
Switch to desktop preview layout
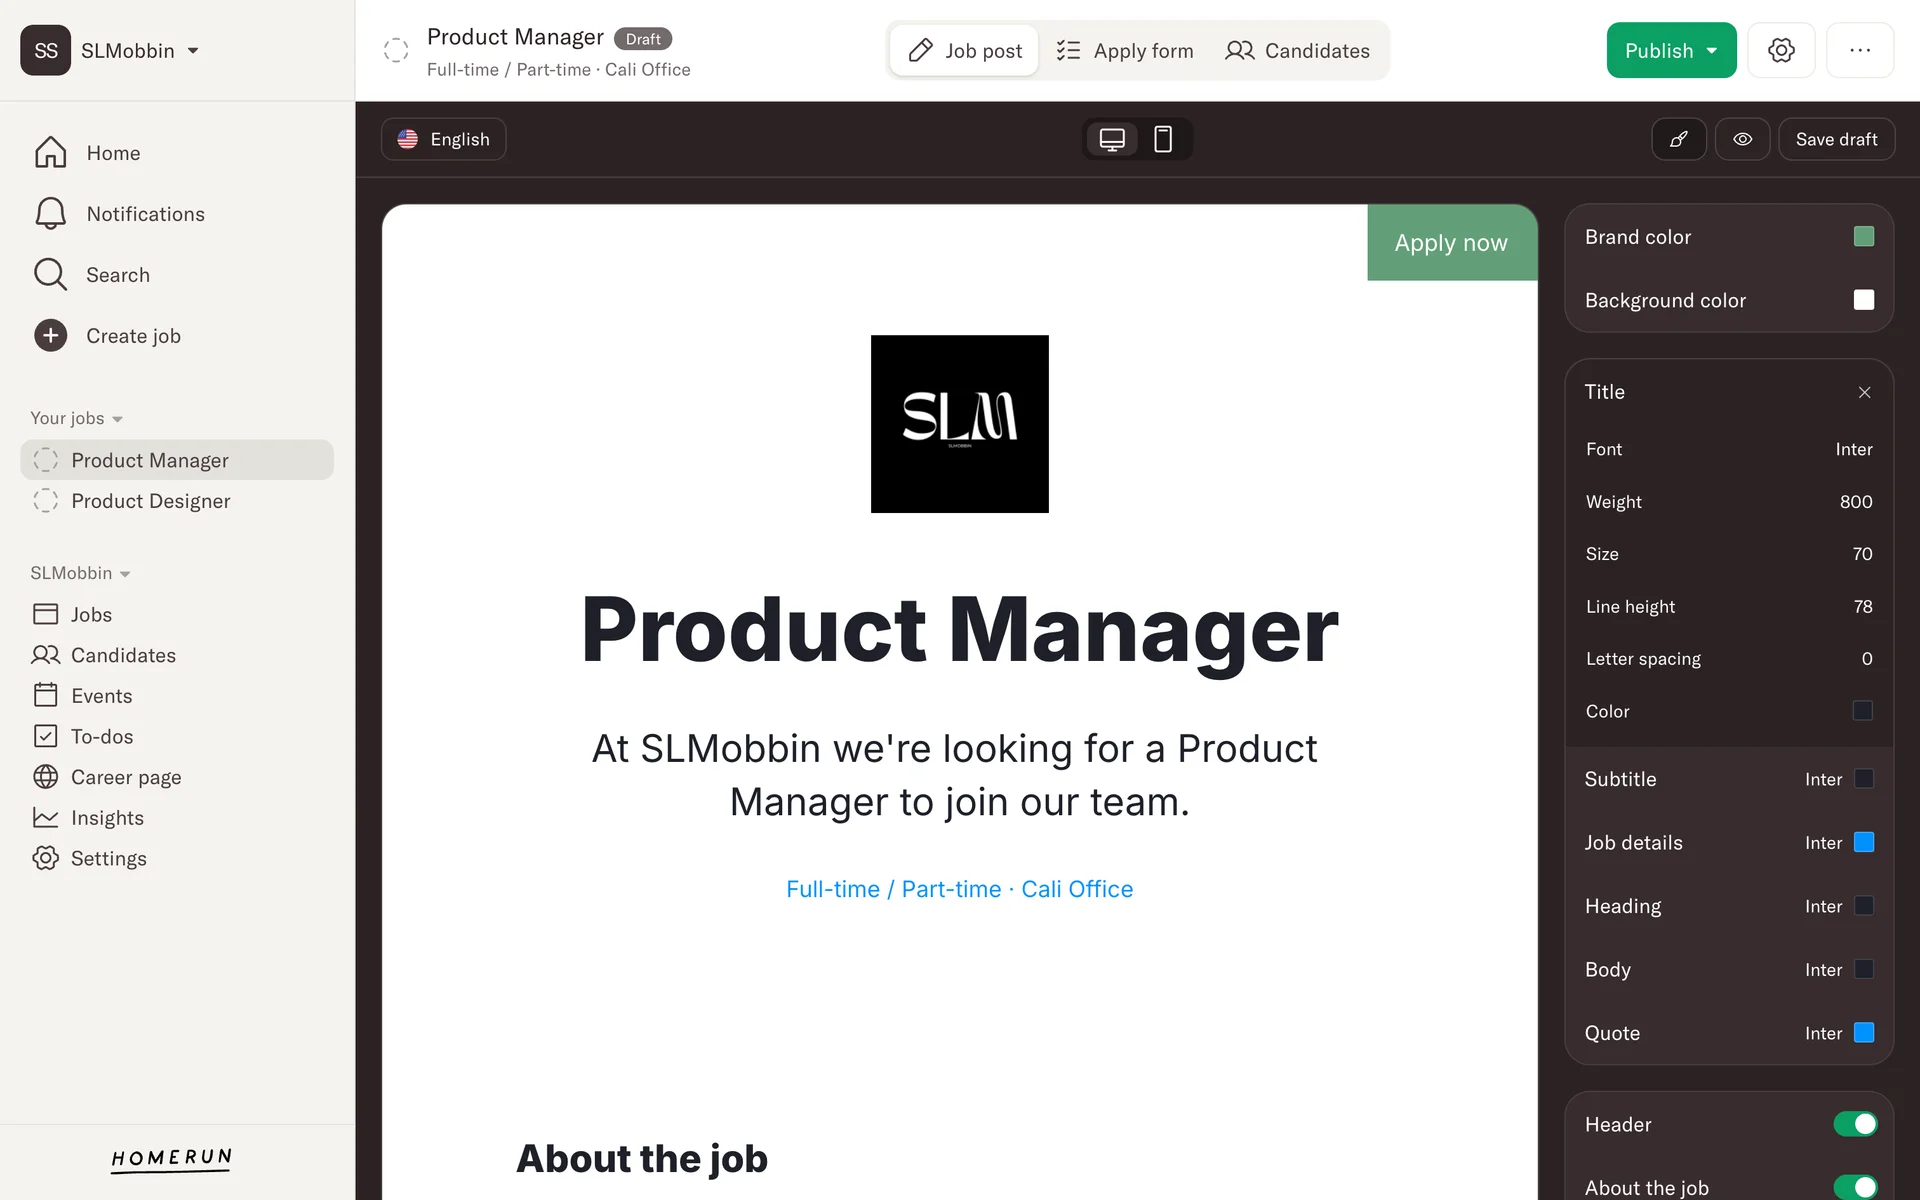pos(1112,139)
